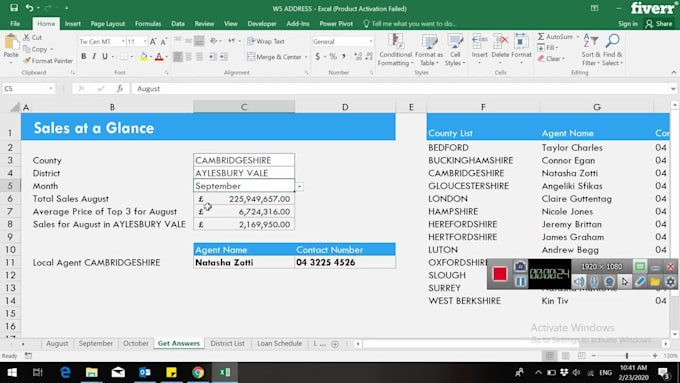The image size is (680, 383).
Task: Open Sort & Filter
Action: pyautogui.click(x=591, y=50)
